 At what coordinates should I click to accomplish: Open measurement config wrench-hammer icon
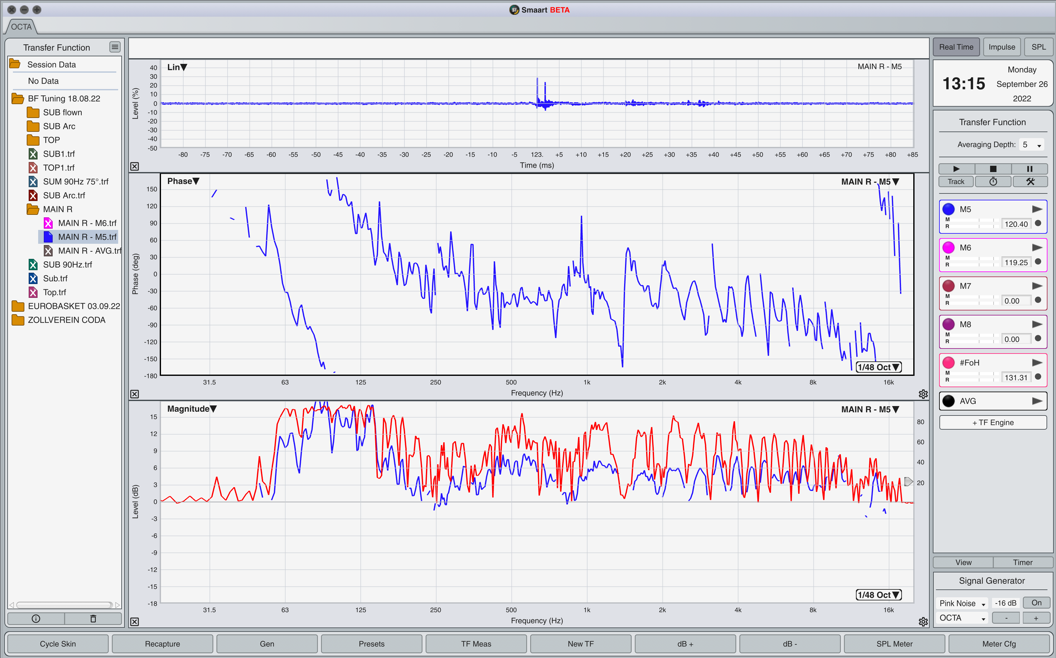pyautogui.click(x=1029, y=182)
